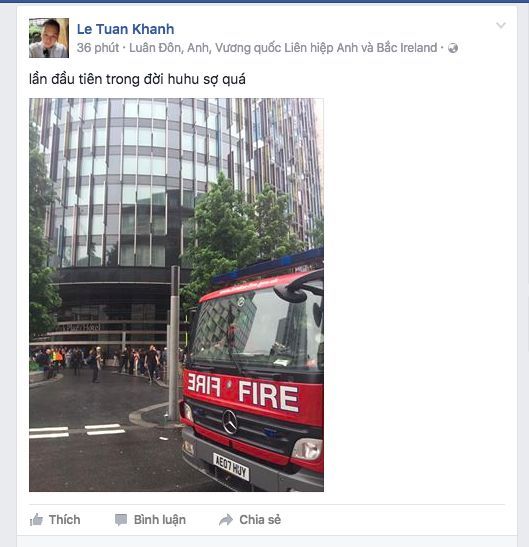Open Le Tuan Khanh's profile name link
Screen dimensions: 529x547
pos(125,29)
